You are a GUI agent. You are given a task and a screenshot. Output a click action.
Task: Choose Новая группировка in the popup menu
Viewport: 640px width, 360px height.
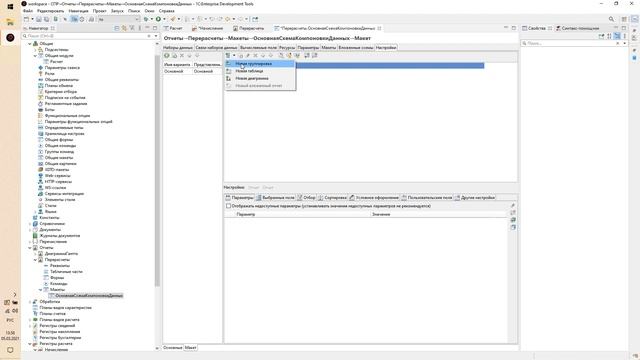(260, 64)
